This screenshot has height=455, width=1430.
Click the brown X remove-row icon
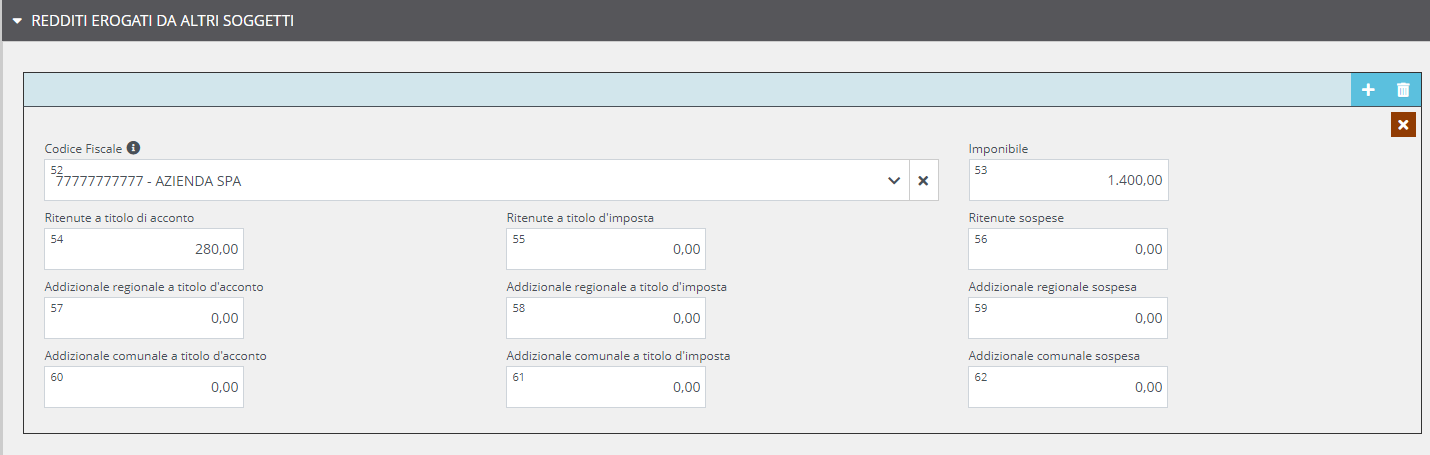click(1403, 125)
